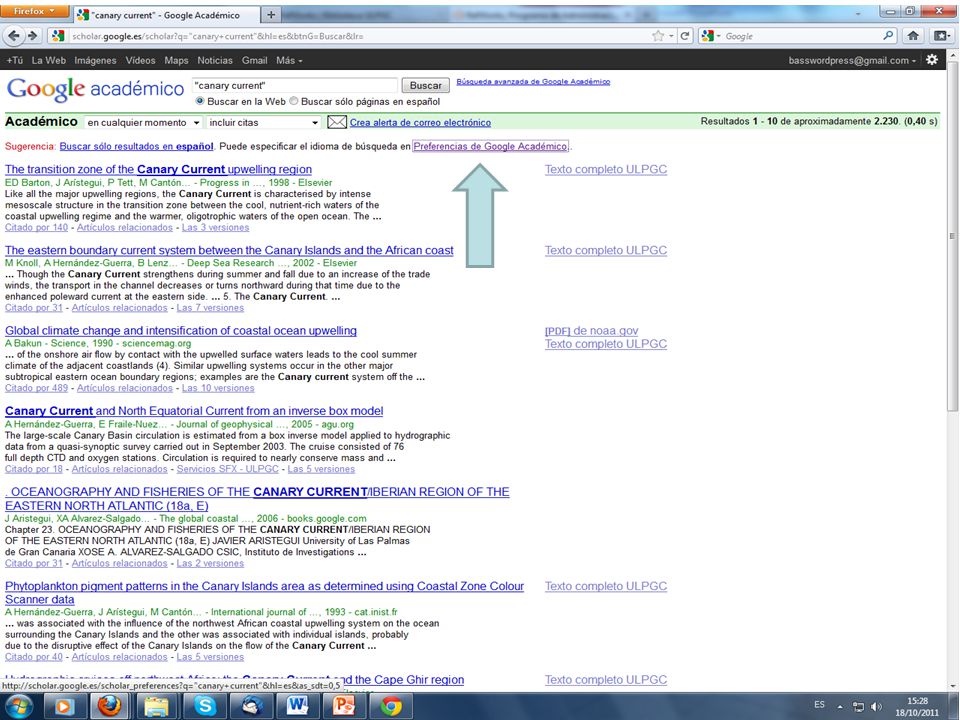Open the bookmark star dropdown arrow

[672, 36]
